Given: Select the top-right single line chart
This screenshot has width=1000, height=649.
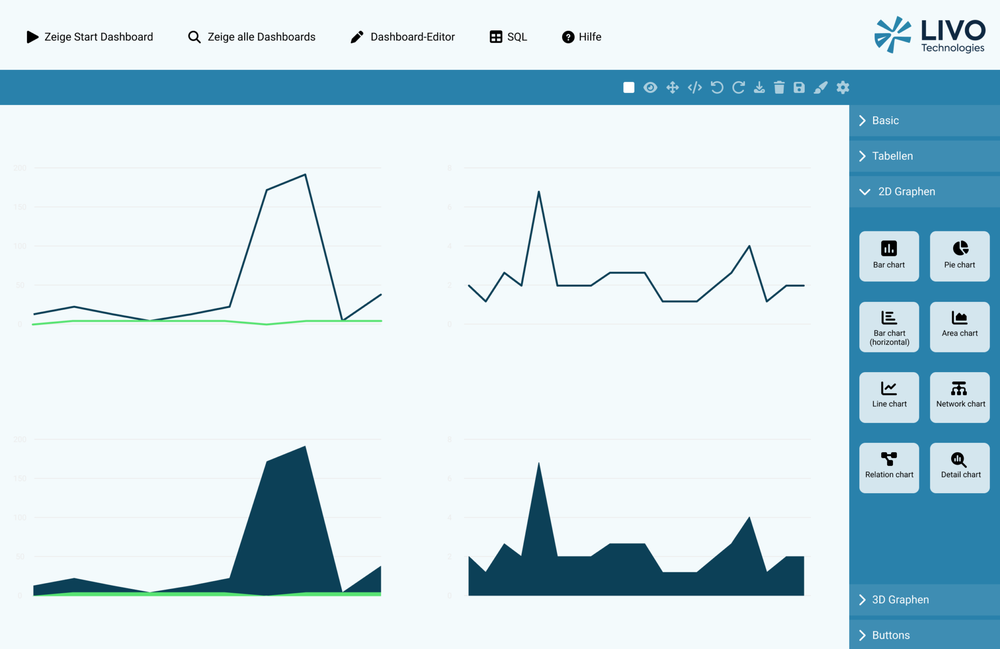Looking at the screenshot, I should coord(629,247).
